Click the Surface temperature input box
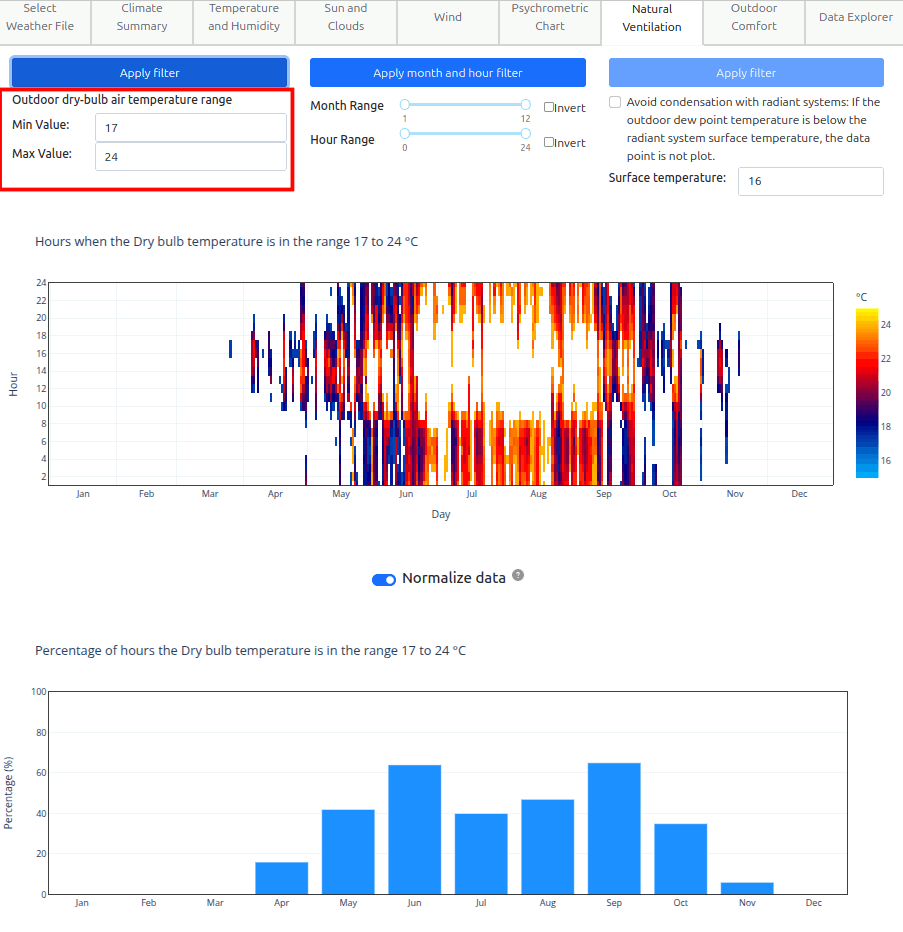 pos(810,181)
